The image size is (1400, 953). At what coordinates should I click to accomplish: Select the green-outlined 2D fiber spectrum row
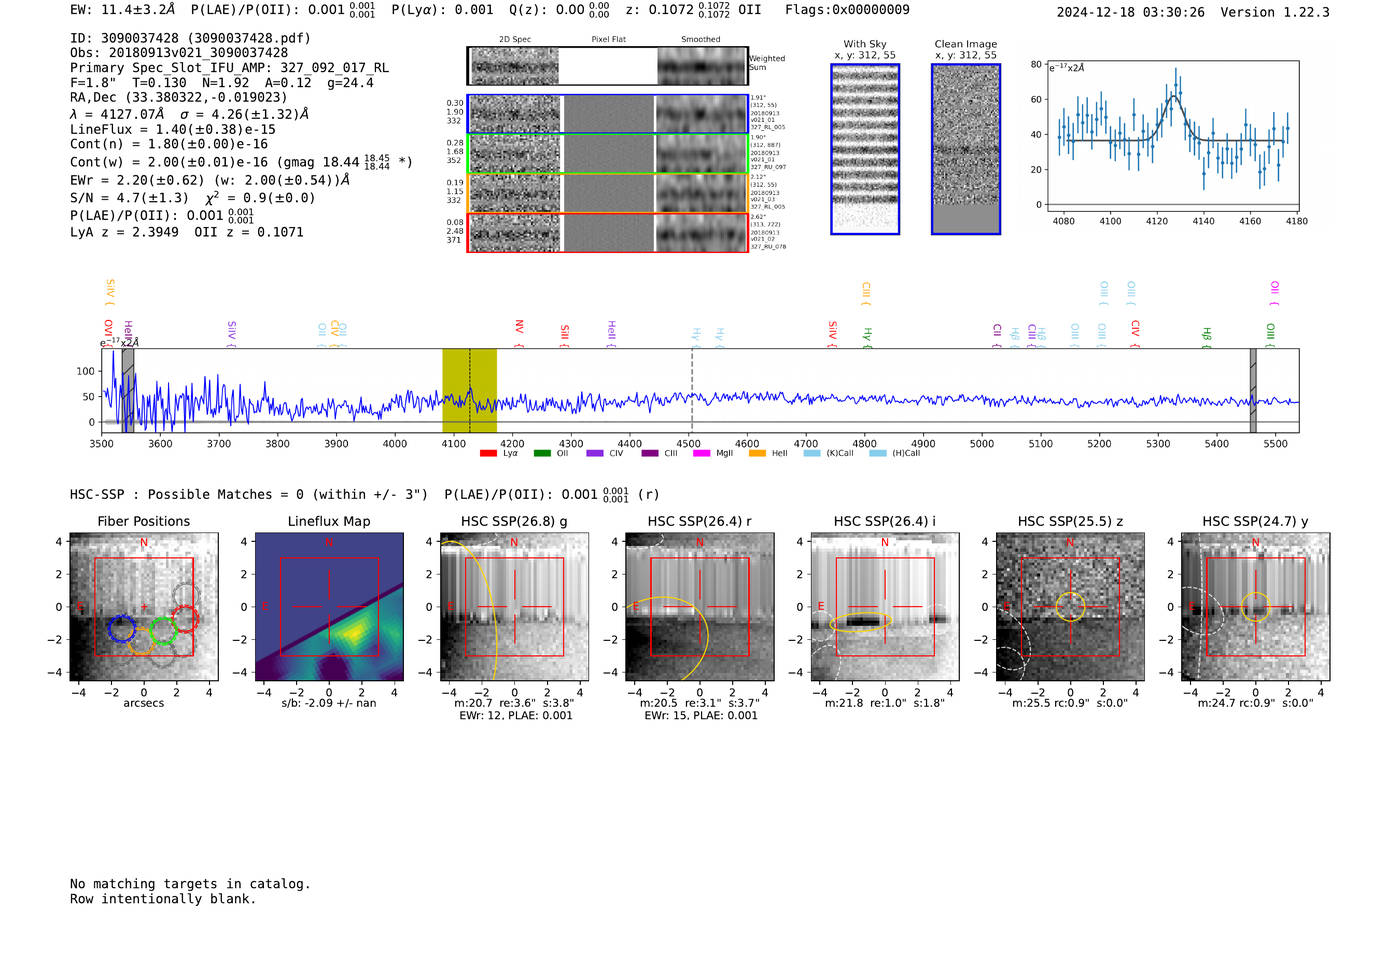[x=608, y=154]
